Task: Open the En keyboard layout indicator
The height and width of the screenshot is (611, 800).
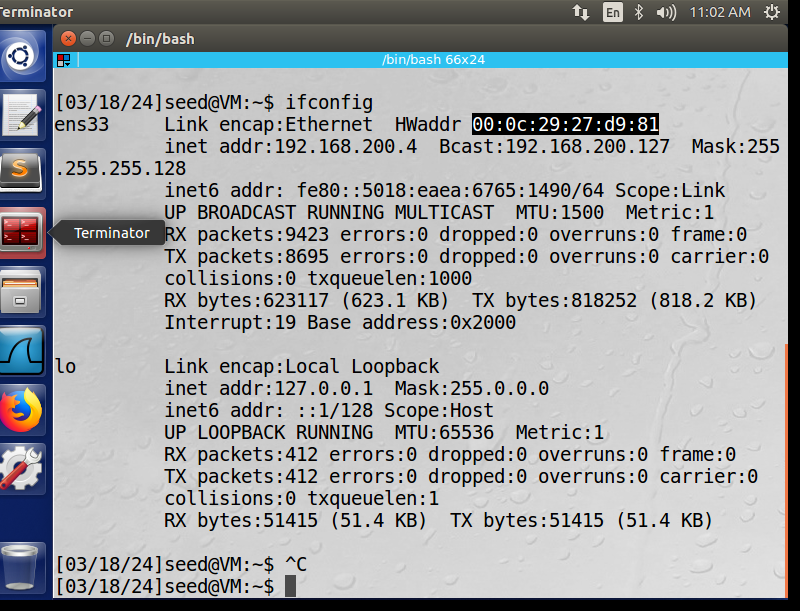Action: point(612,12)
